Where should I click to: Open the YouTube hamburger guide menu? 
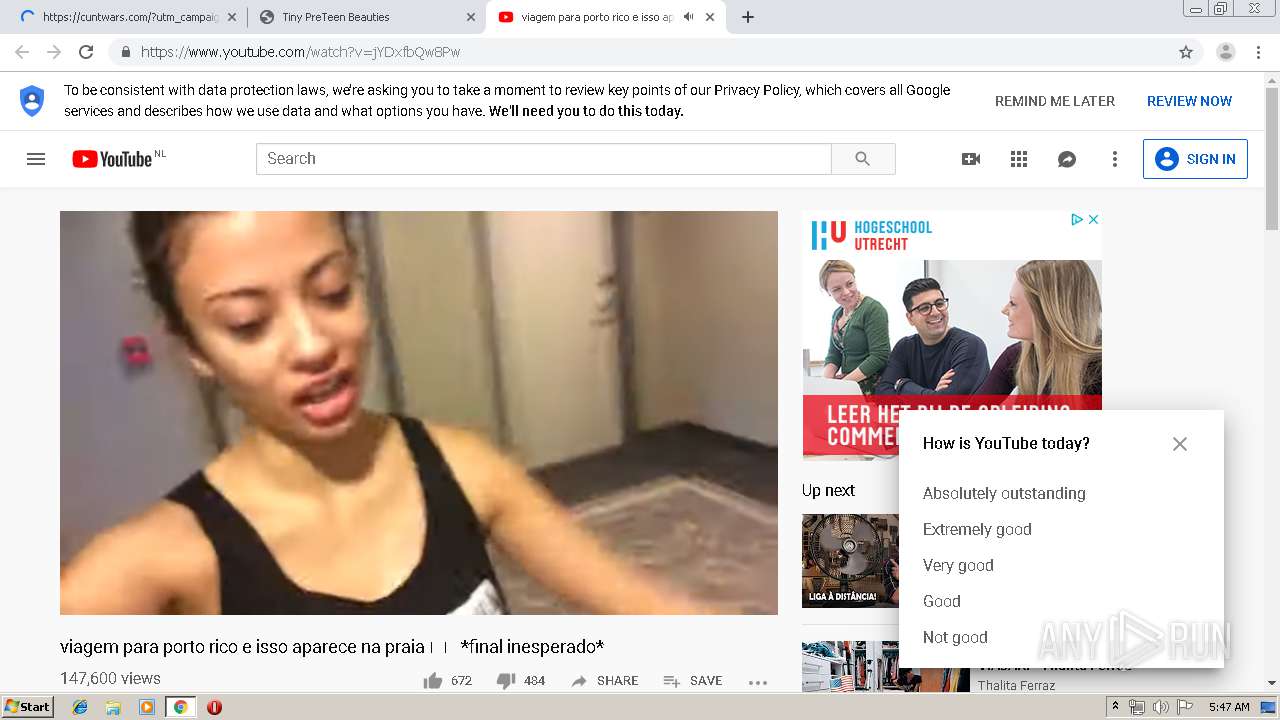36,159
